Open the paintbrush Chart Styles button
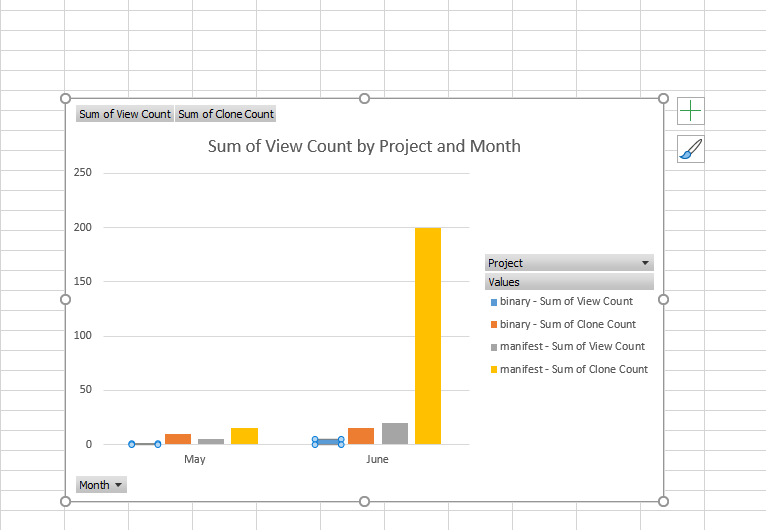 tap(690, 149)
